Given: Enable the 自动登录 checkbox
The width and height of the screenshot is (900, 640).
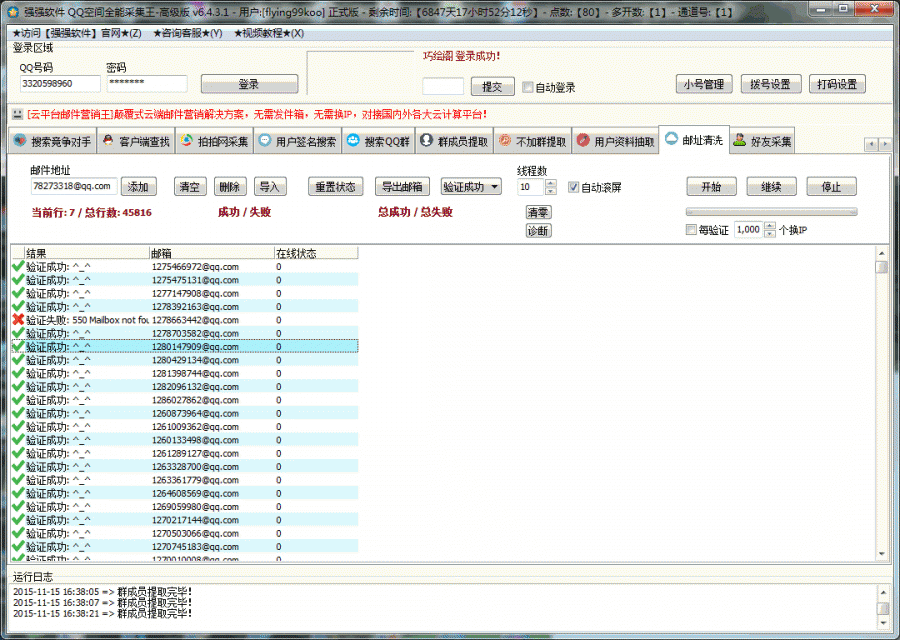Looking at the screenshot, I should [527, 87].
